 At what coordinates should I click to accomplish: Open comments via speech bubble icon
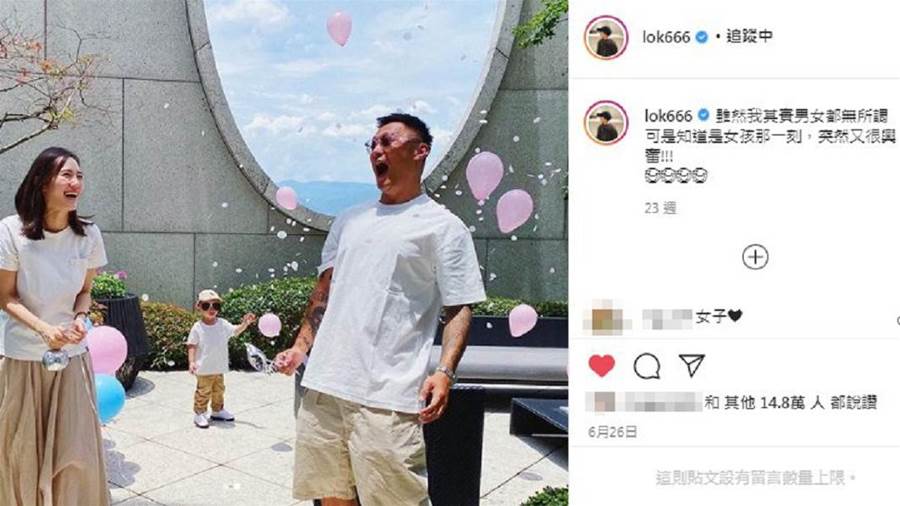647,366
